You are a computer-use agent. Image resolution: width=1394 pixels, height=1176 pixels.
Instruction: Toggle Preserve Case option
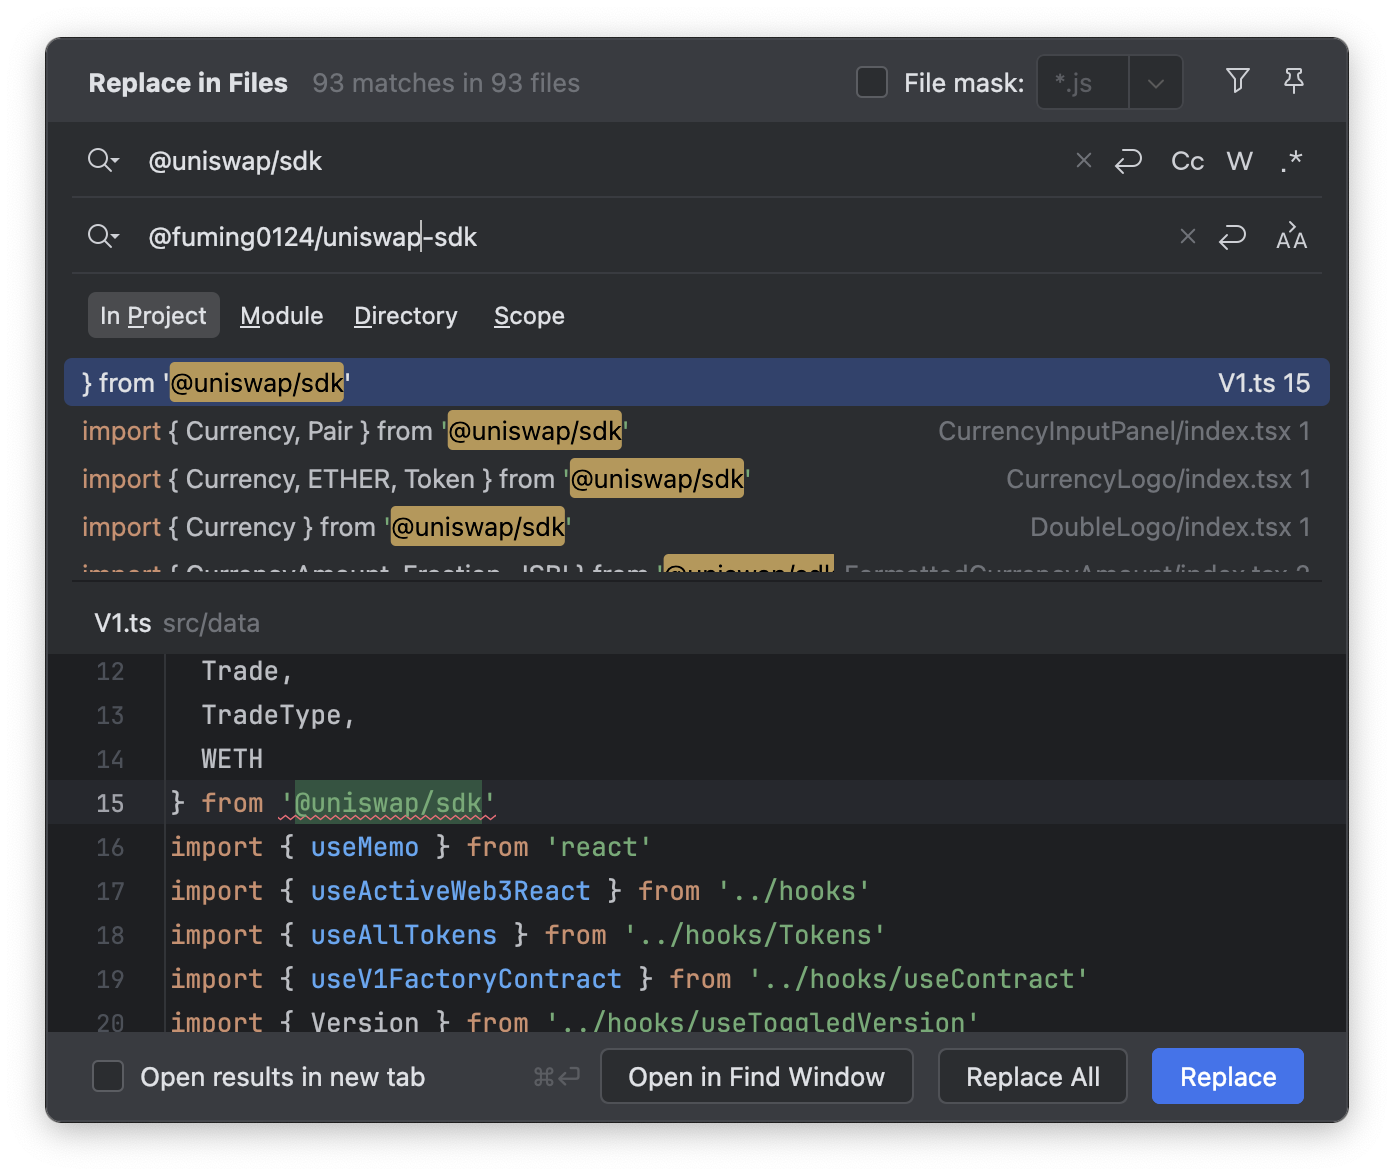coord(1291,237)
